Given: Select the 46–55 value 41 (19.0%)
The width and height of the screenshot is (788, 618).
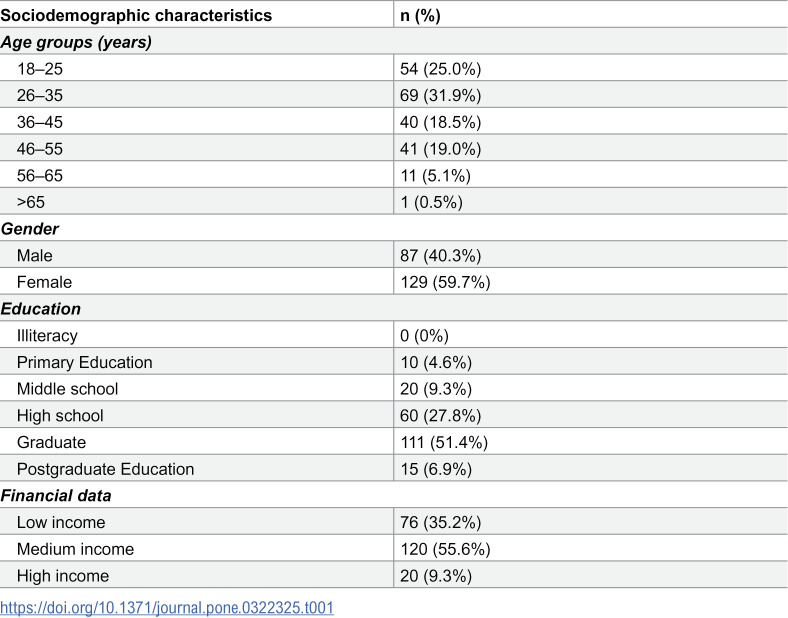Looking at the screenshot, I should point(441,149).
